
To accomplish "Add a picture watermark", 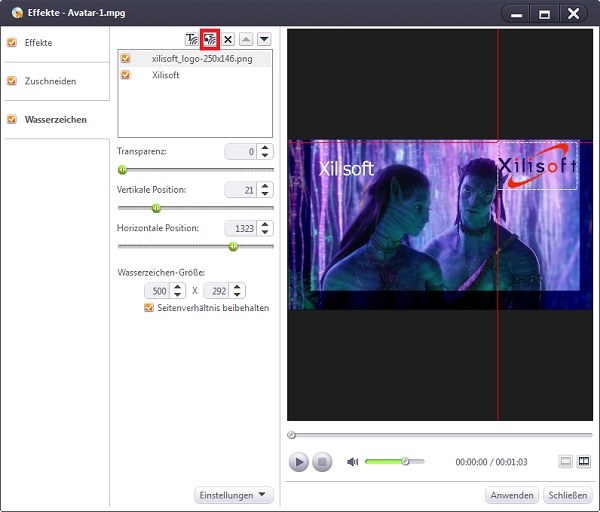I will coord(210,39).
